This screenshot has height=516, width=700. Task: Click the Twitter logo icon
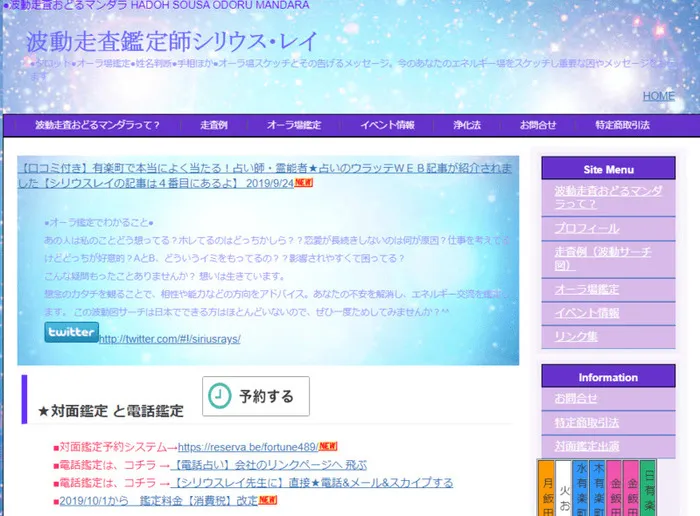(71, 332)
